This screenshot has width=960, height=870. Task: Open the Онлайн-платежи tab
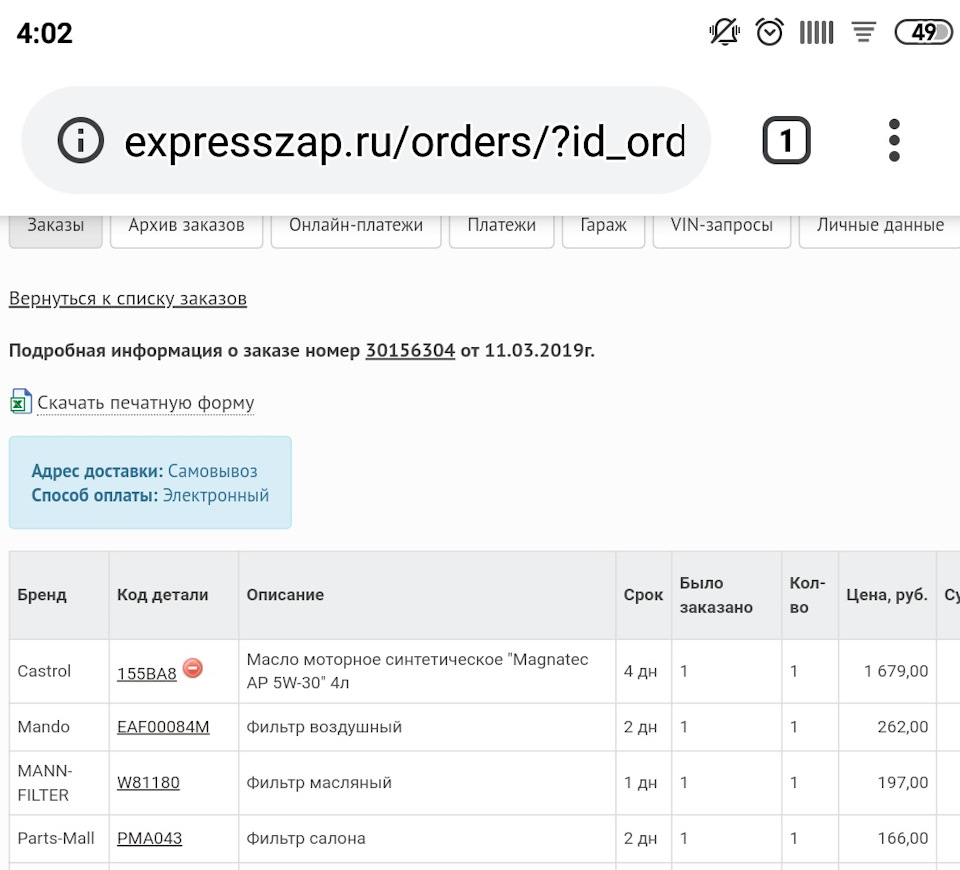point(356,226)
